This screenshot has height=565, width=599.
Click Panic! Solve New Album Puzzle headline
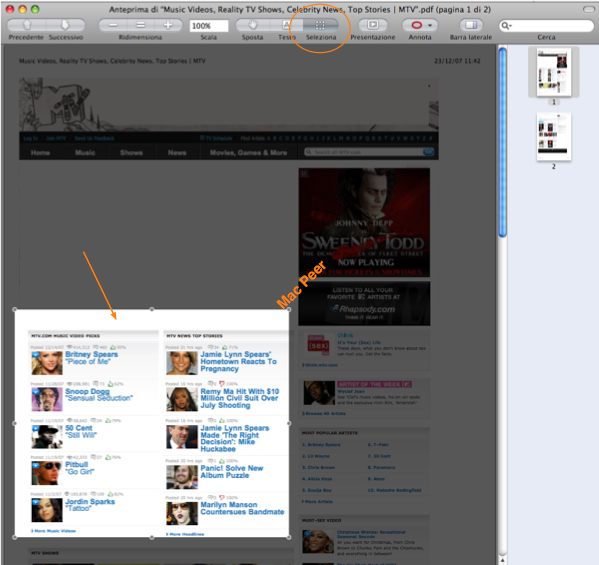pyautogui.click(x=232, y=472)
